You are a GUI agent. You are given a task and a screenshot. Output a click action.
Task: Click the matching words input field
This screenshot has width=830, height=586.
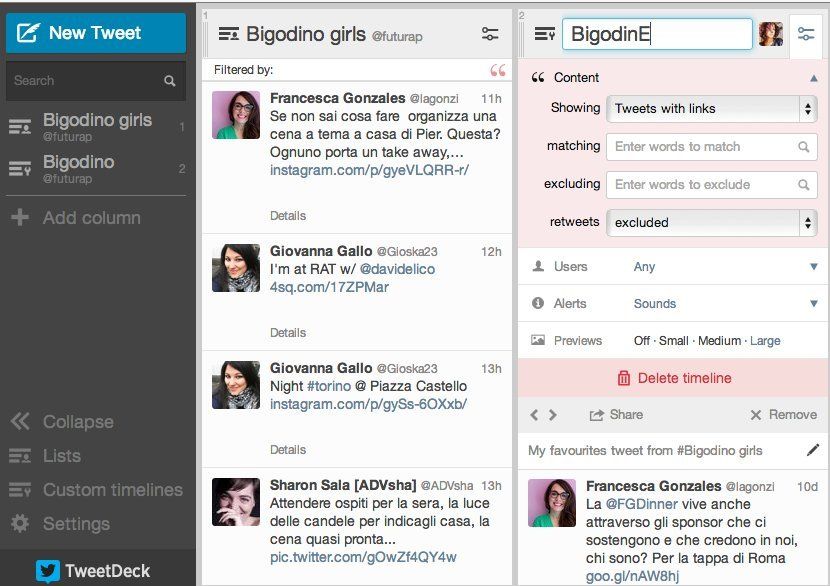[x=711, y=147]
